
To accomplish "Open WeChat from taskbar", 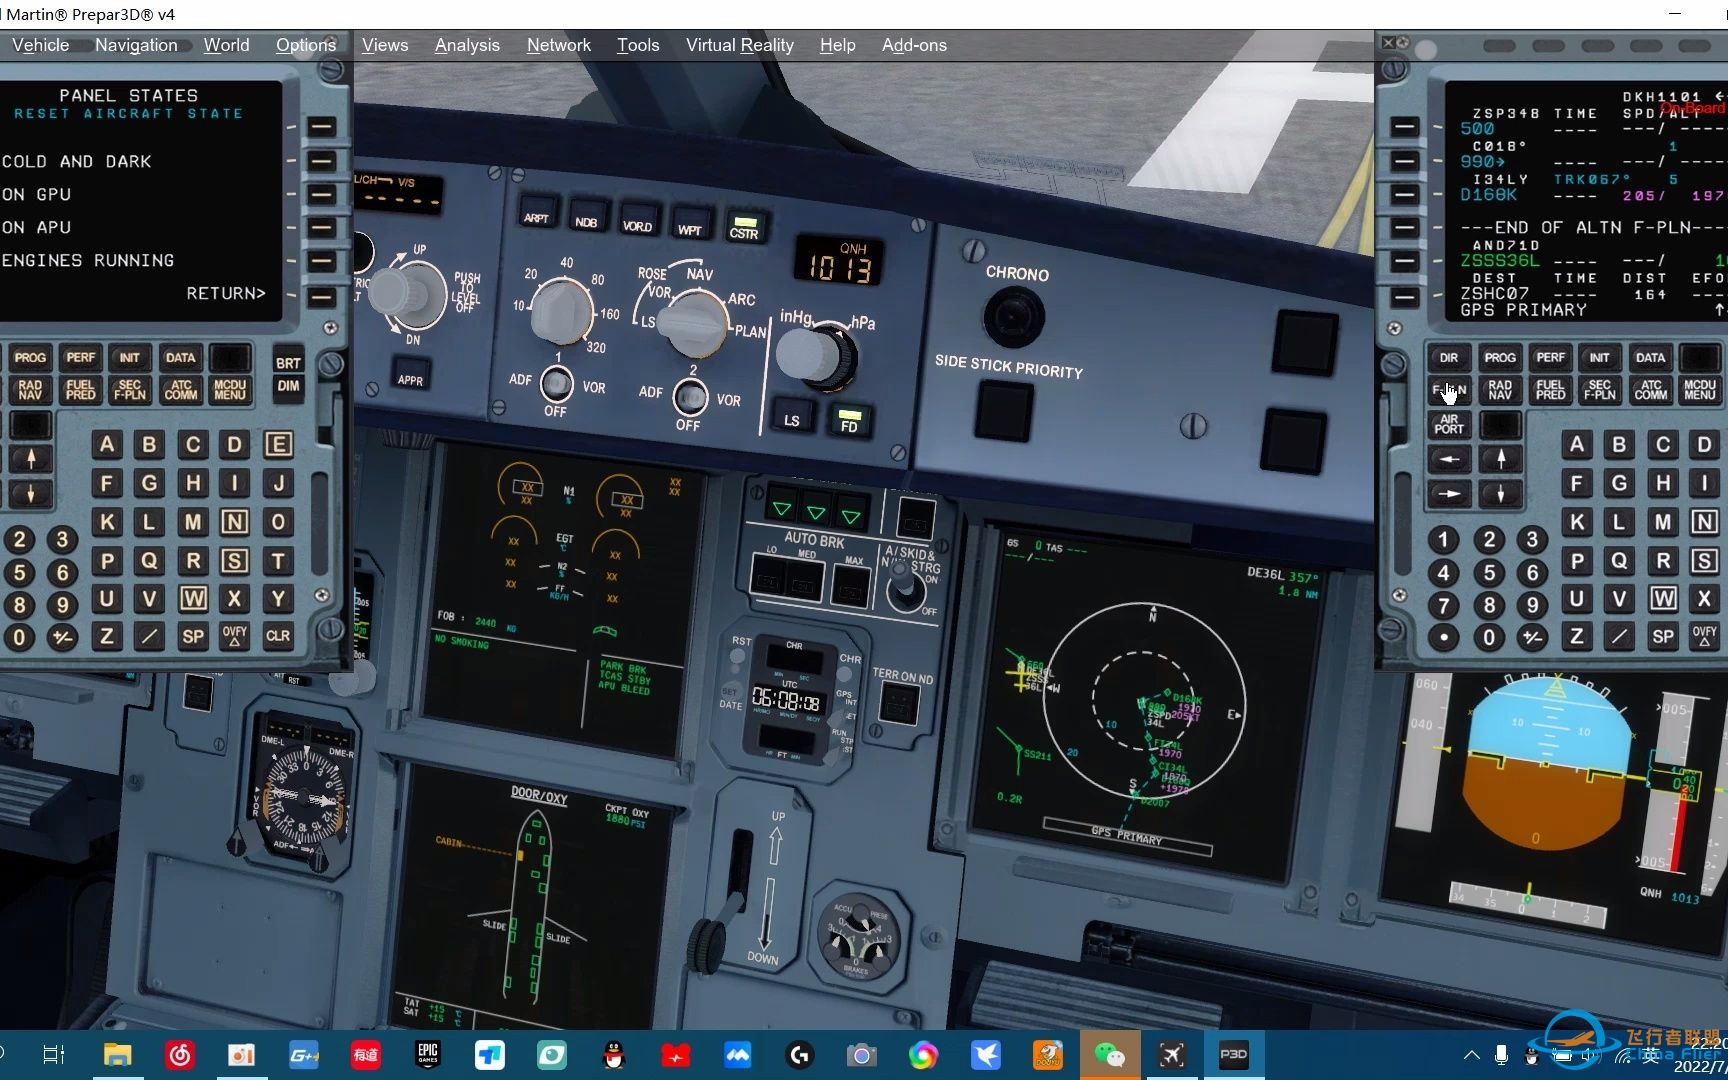I will [x=1109, y=1055].
